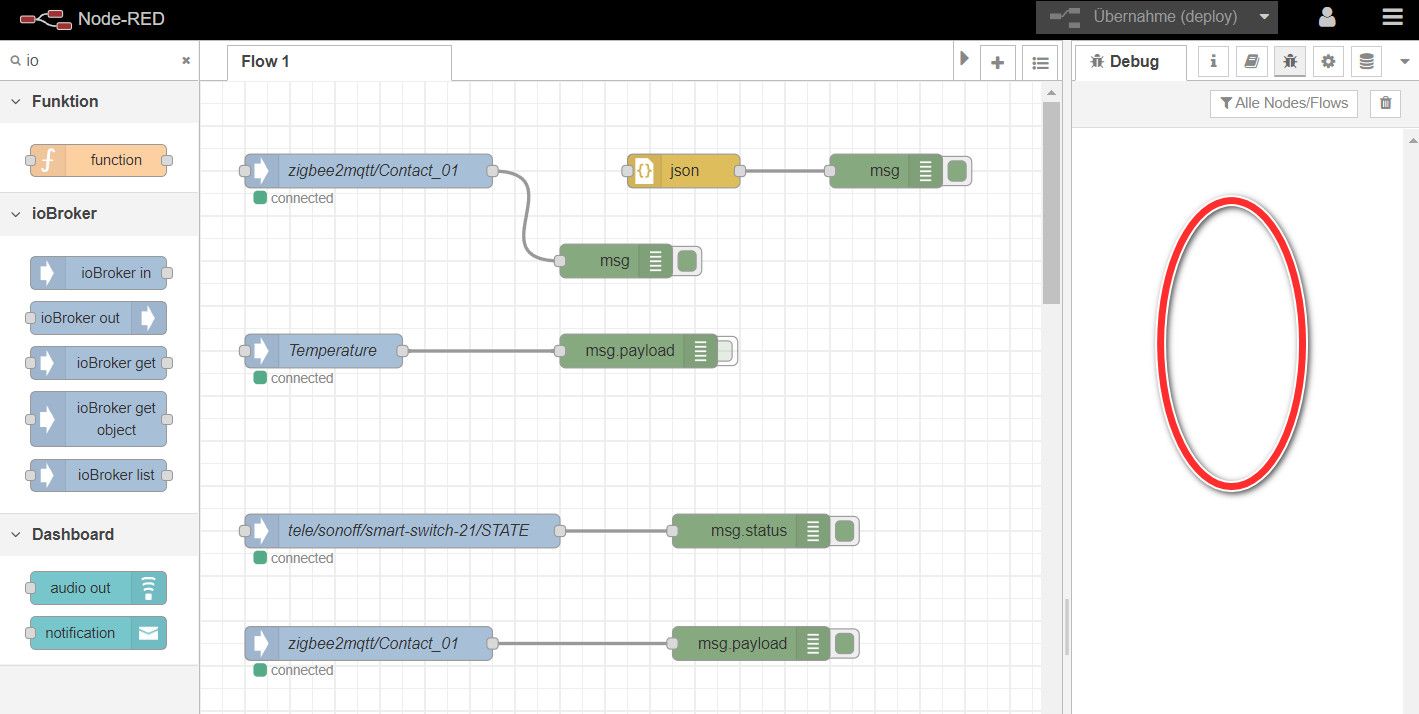The width and height of the screenshot is (1419, 714).
Task: Toggle the msg debug node below Contact_01
Action: pyautogui.click(x=687, y=261)
